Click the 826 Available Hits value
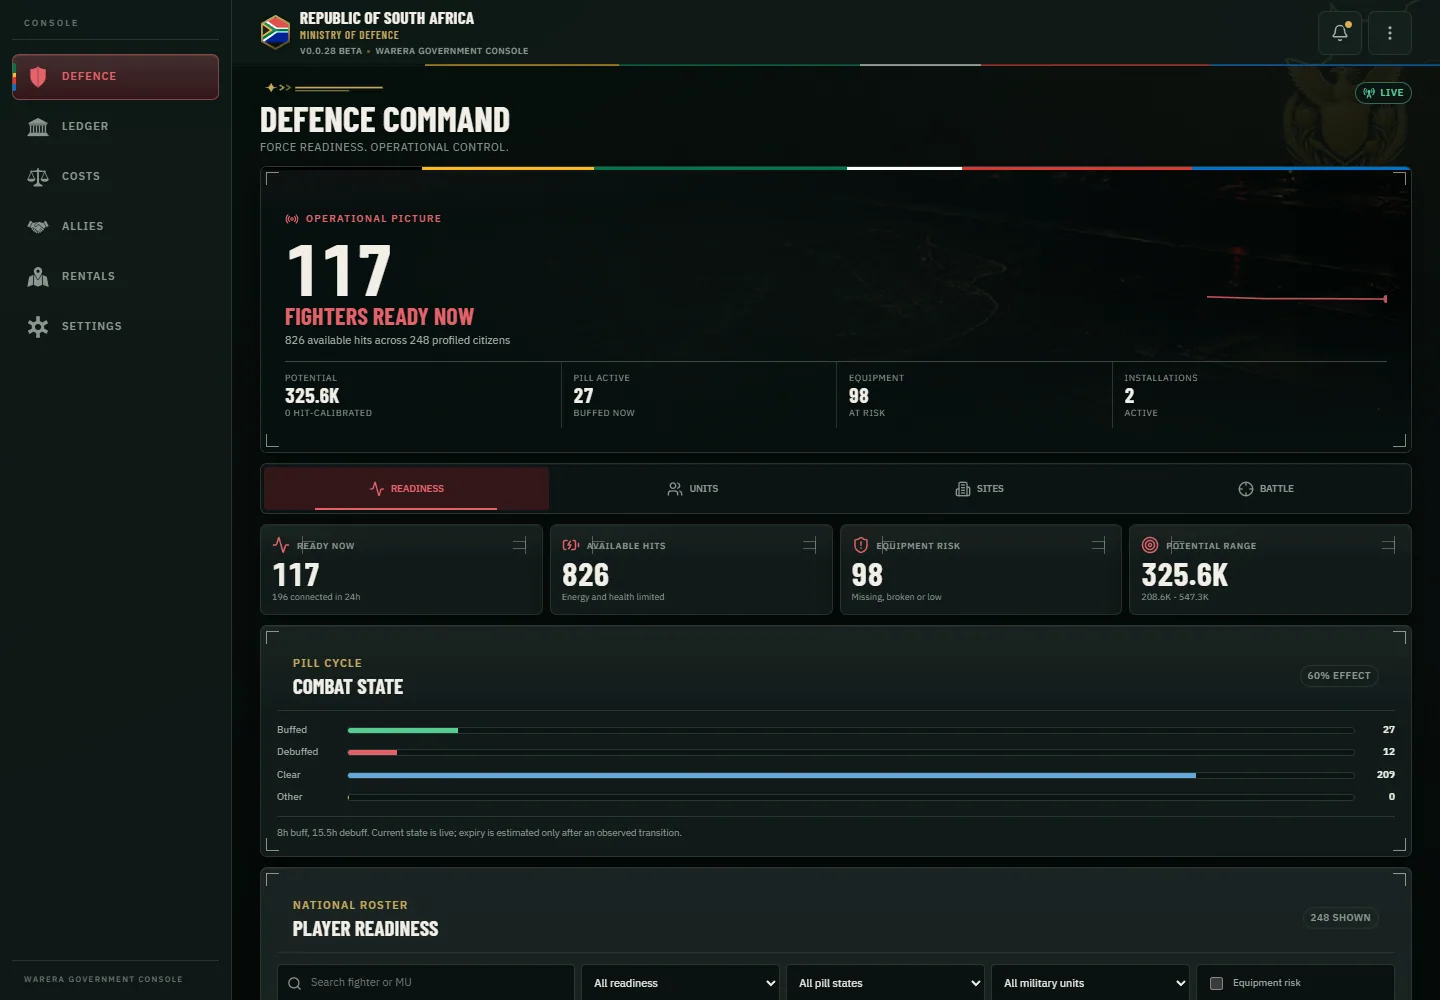This screenshot has height=1000, width=1440. click(585, 575)
